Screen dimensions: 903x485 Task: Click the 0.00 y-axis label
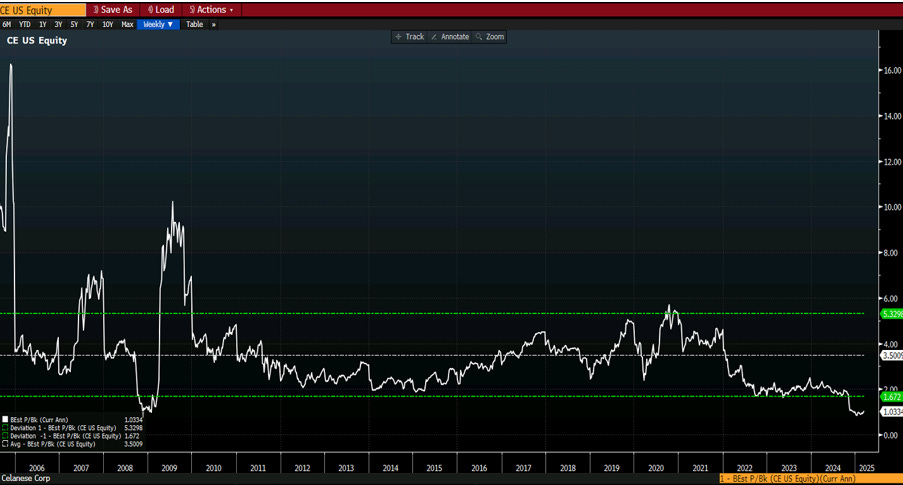click(x=890, y=435)
